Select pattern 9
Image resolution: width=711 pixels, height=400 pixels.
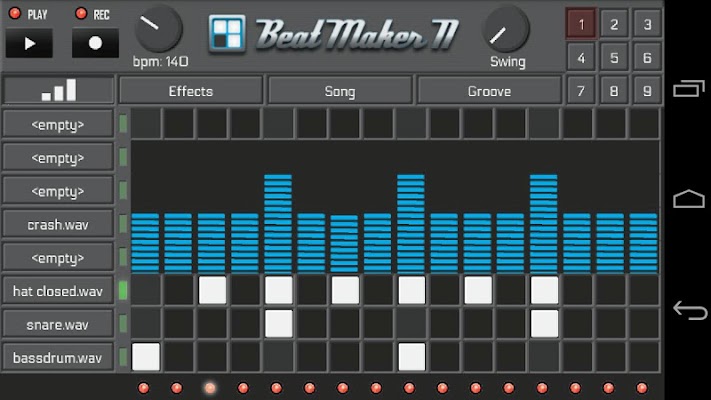click(x=647, y=91)
